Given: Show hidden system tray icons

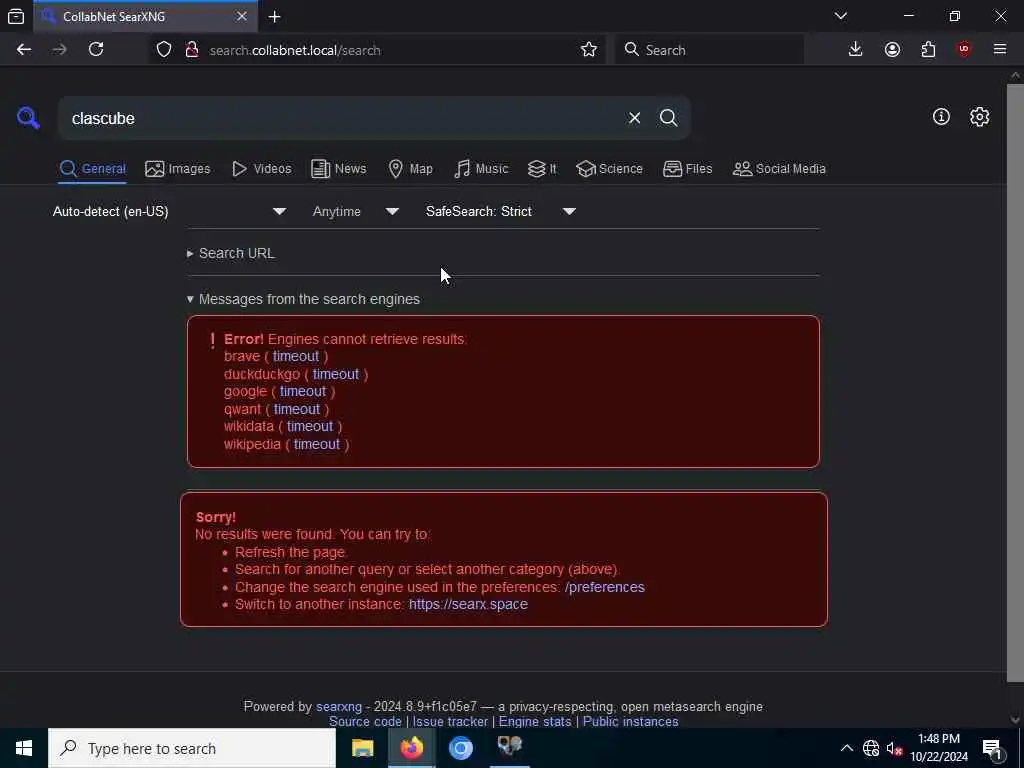Looking at the screenshot, I should tap(846, 748).
